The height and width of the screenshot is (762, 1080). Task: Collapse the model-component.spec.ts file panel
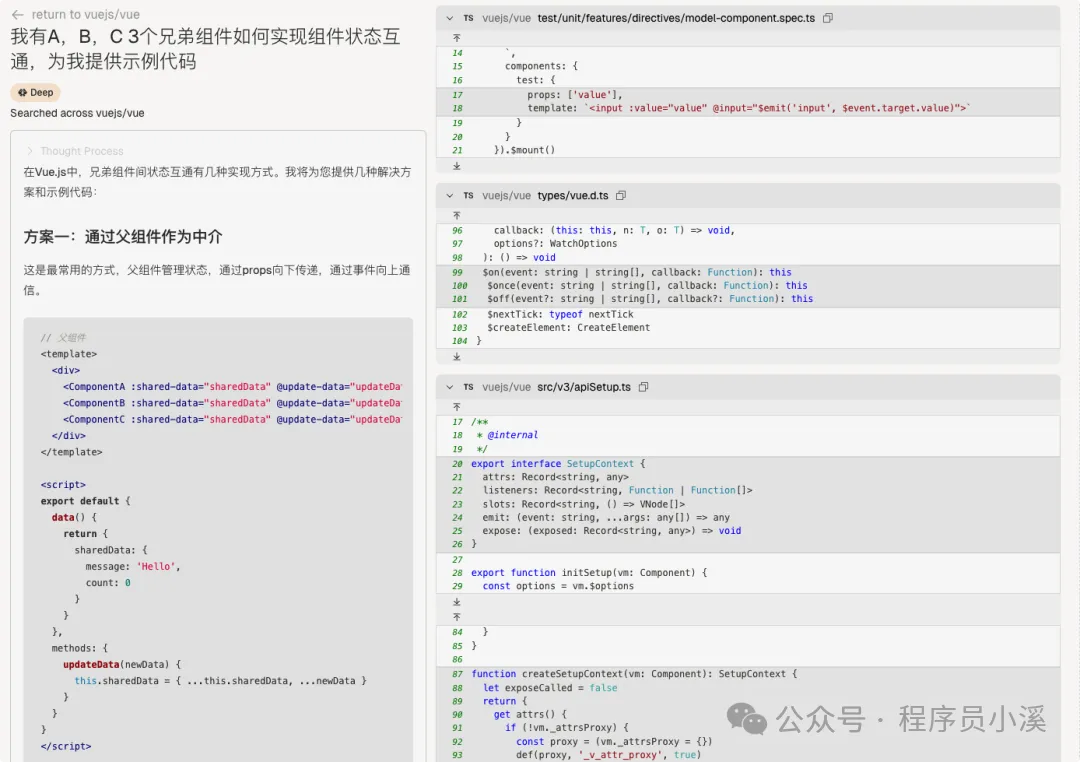[450, 18]
